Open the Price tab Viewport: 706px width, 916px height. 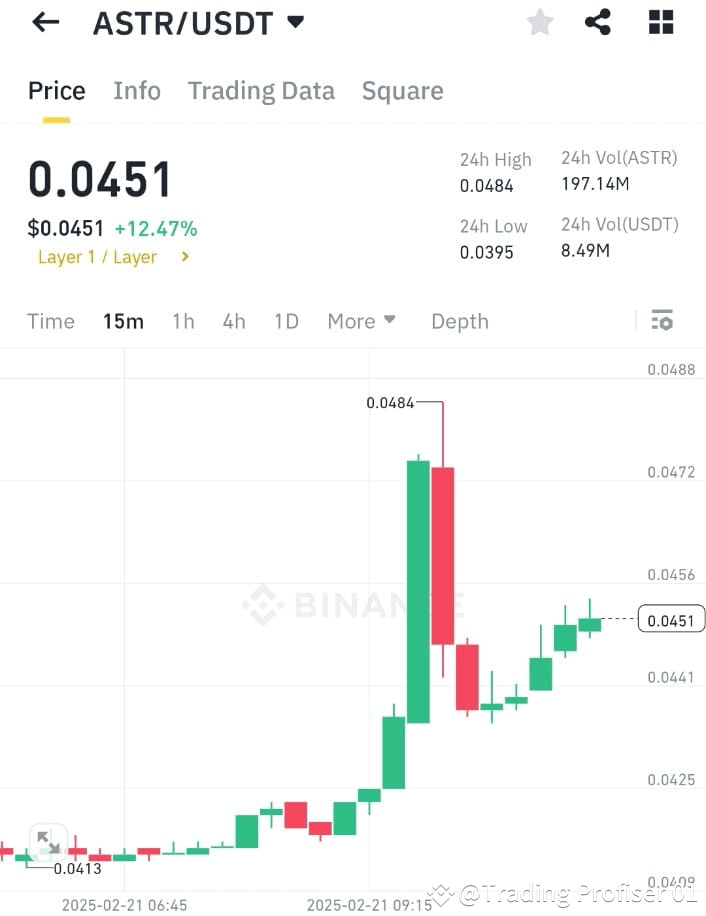pyautogui.click(x=56, y=91)
